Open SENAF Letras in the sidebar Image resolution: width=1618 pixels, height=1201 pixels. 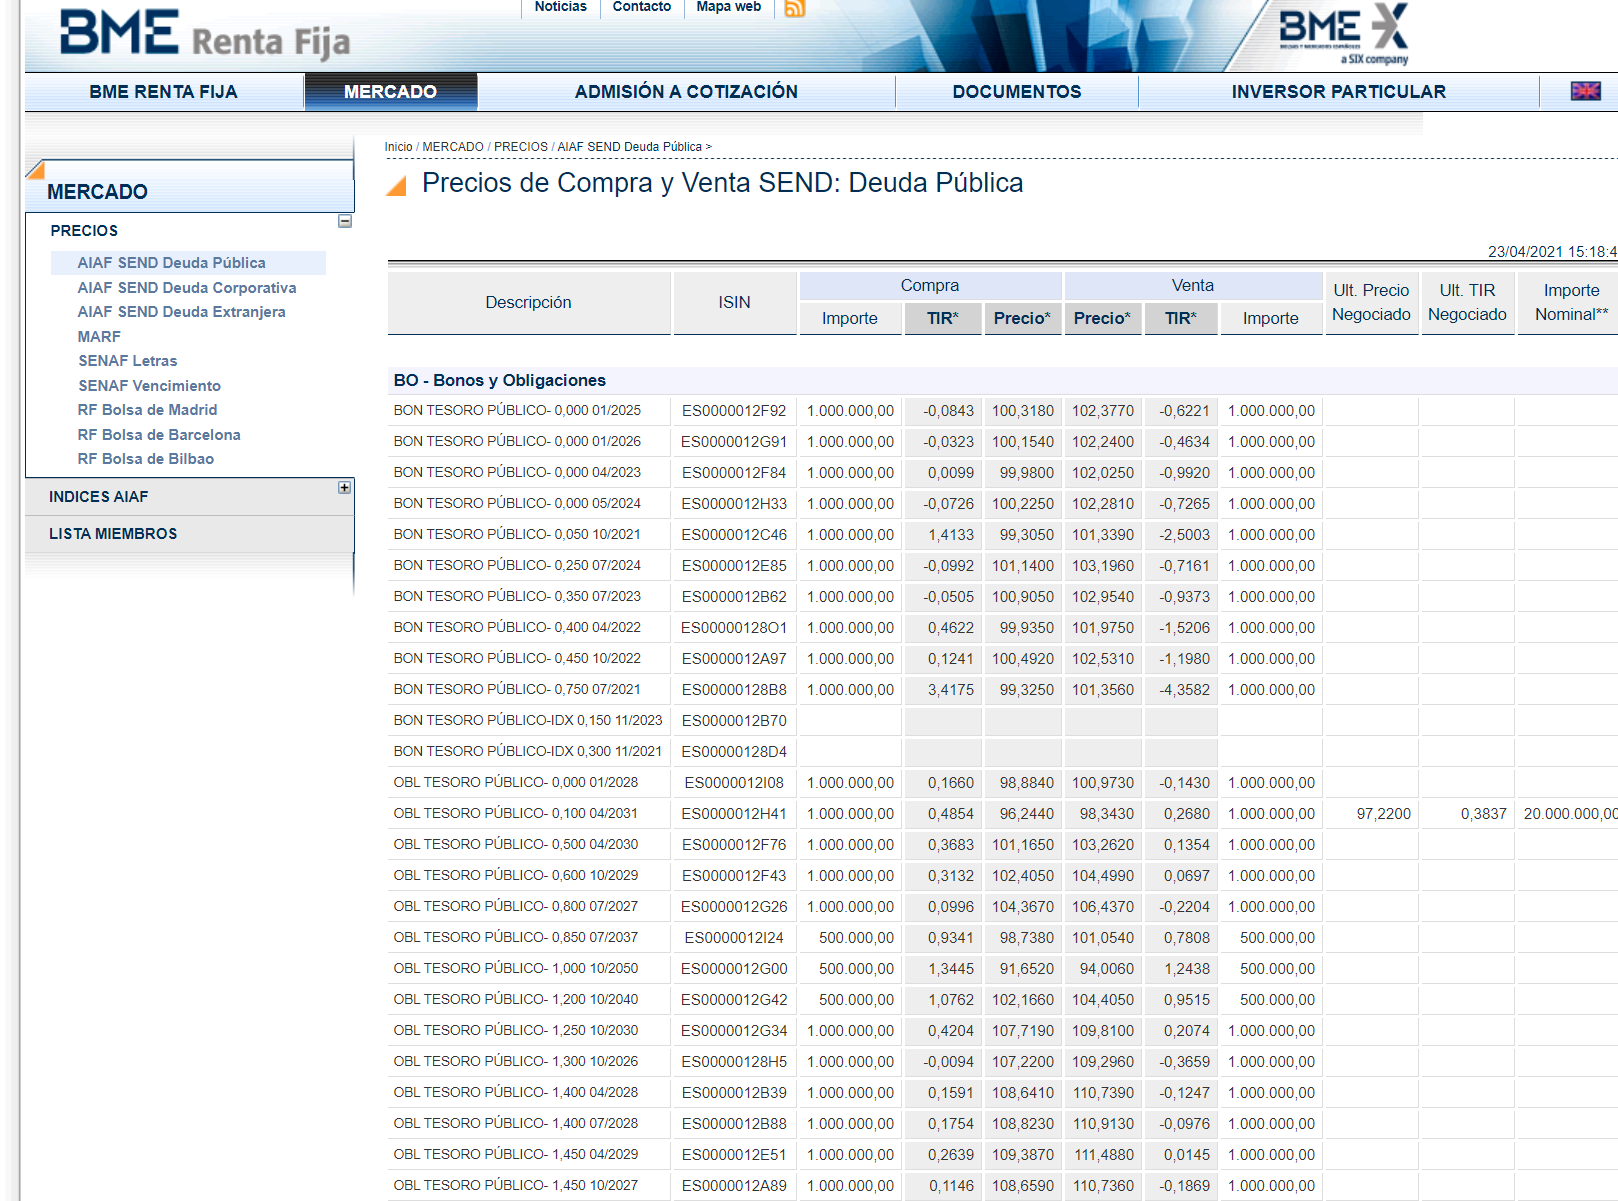[128, 361]
